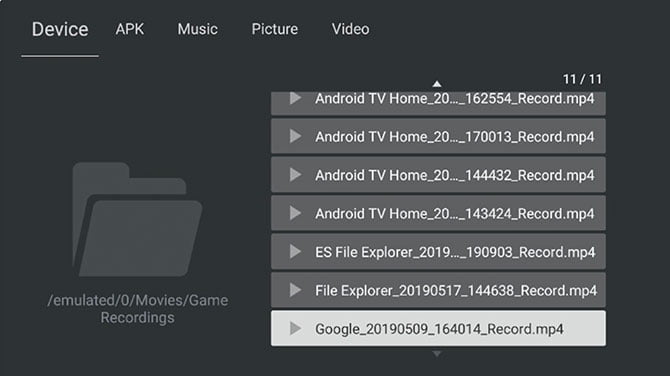The image size is (670, 376).
Task: Select Android TV Home_20..._144432_Record.mp4
Action: pos(438,175)
